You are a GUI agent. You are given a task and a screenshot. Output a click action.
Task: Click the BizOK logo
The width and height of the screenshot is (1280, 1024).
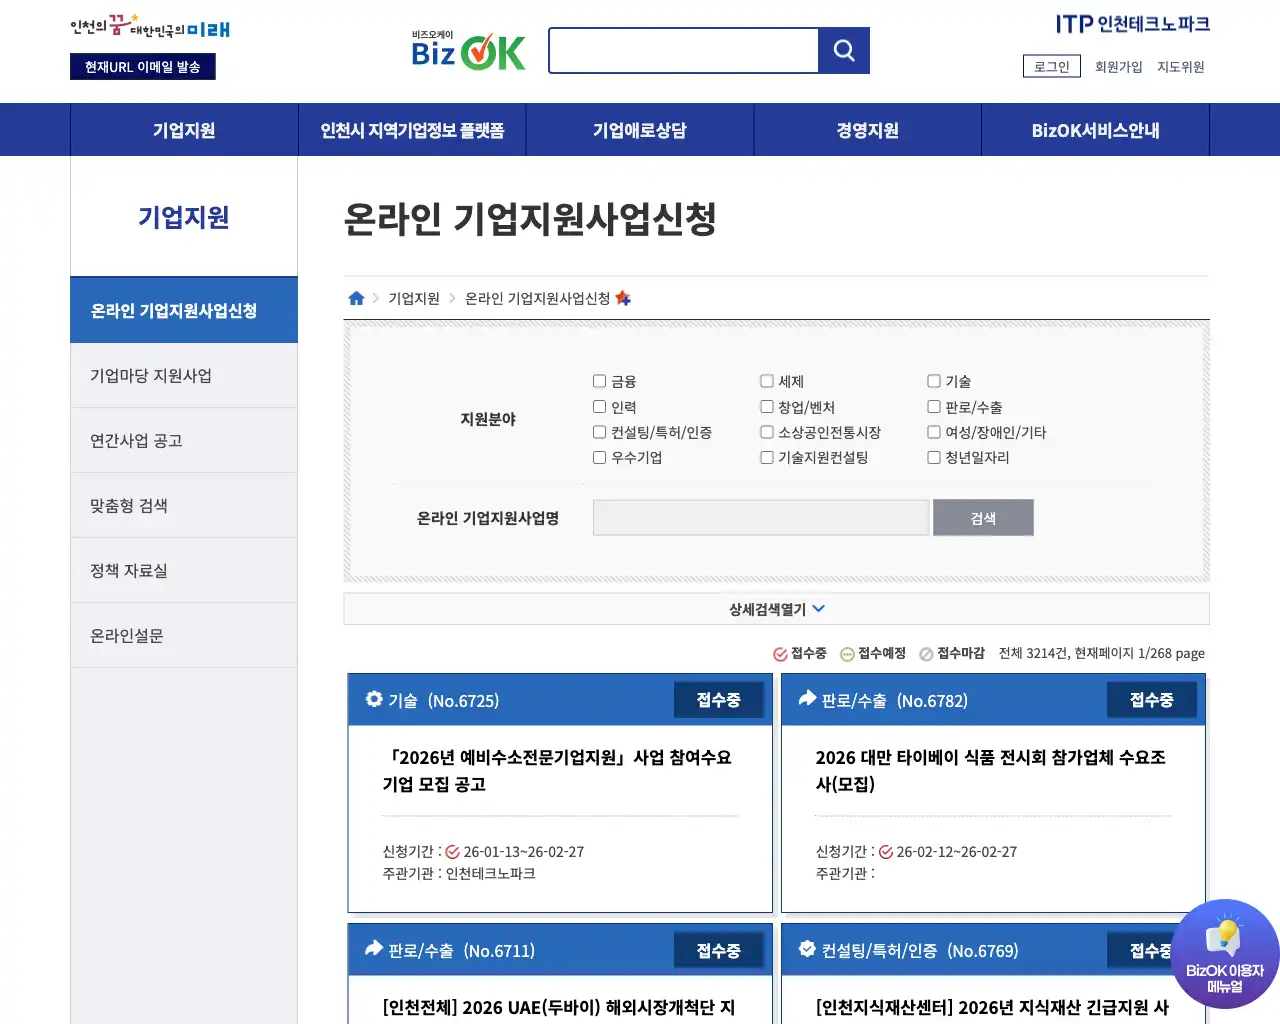pyautogui.click(x=467, y=50)
